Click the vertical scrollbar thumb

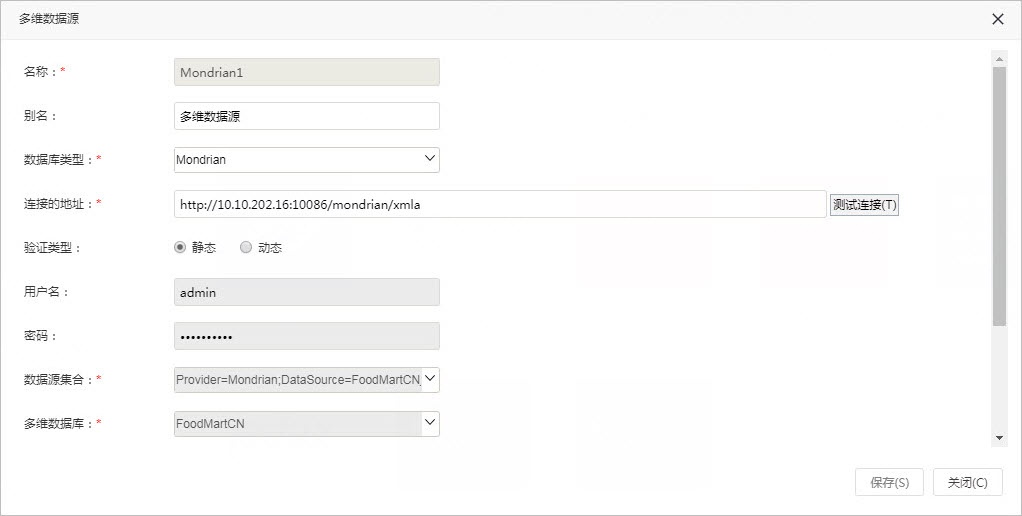coord(999,195)
